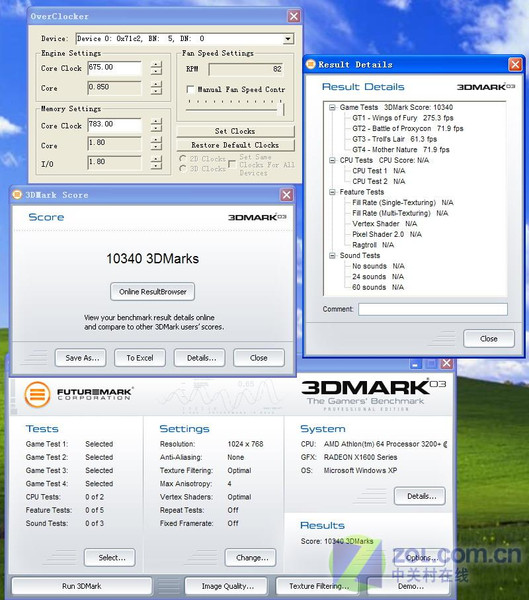Select No sounds row

(378, 266)
